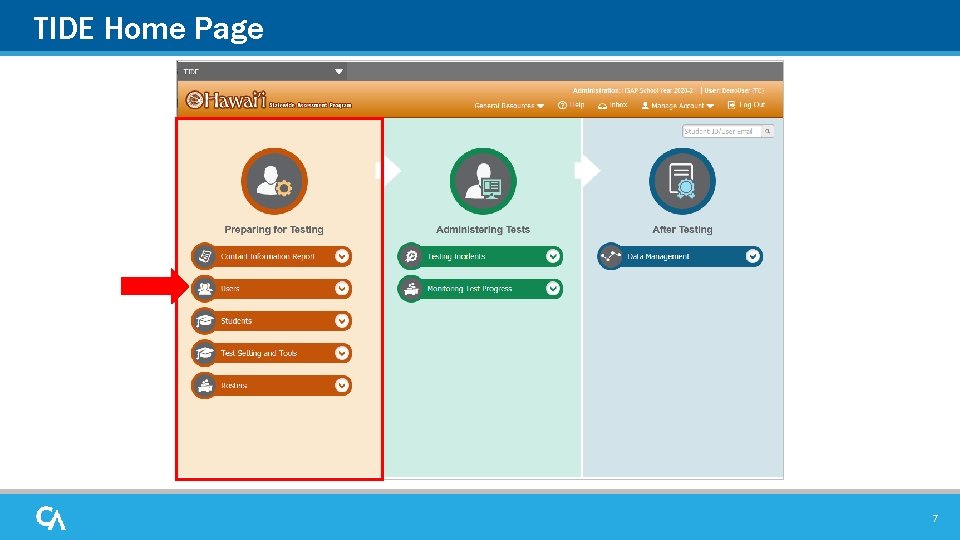Open Manage Account menu
Image resolution: width=960 pixels, height=540 pixels.
(x=678, y=105)
